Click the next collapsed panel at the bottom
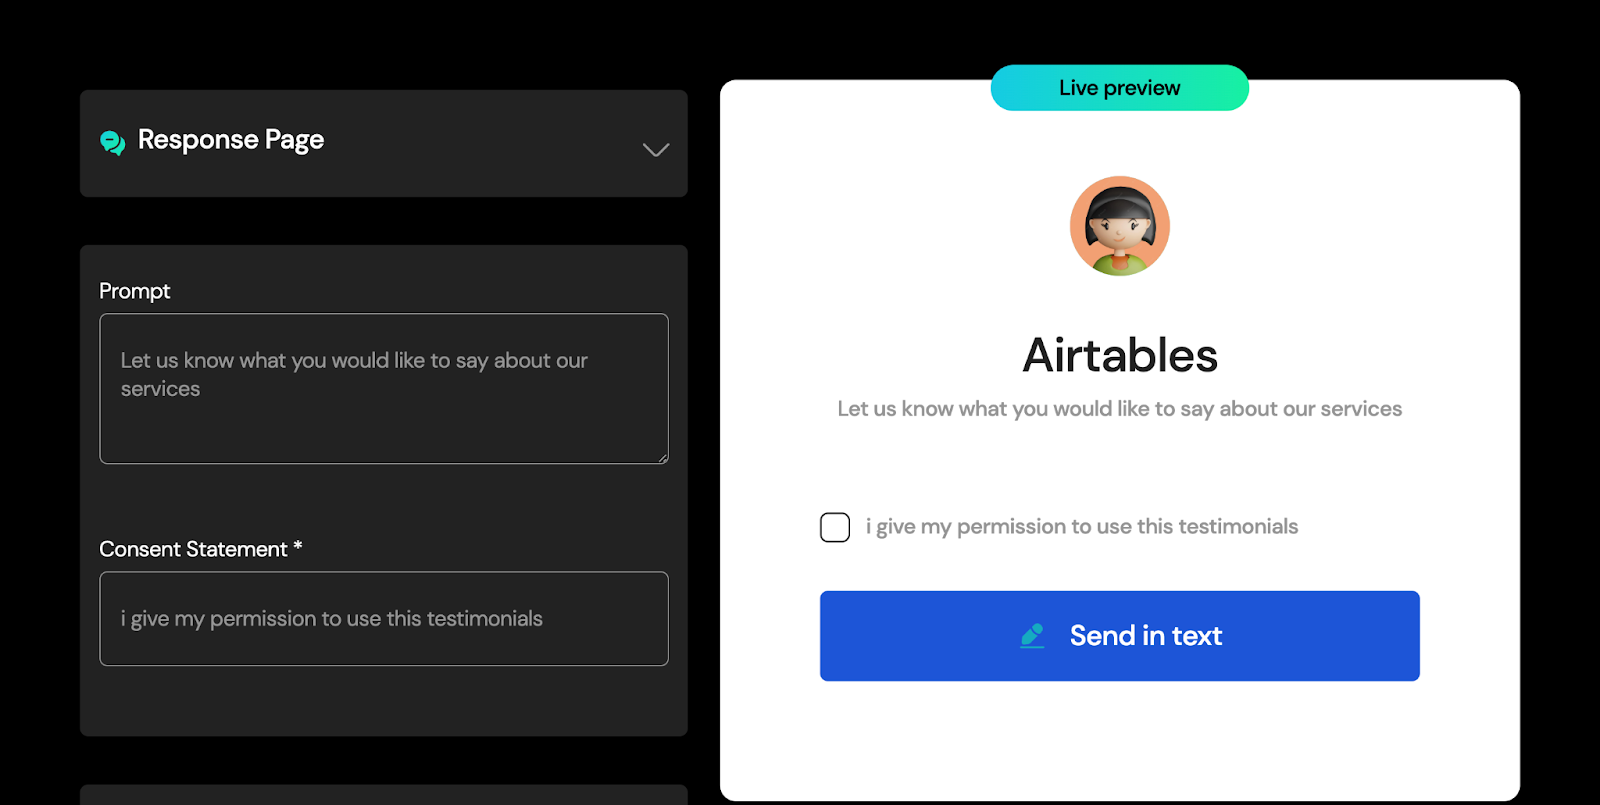 (x=384, y=795)
